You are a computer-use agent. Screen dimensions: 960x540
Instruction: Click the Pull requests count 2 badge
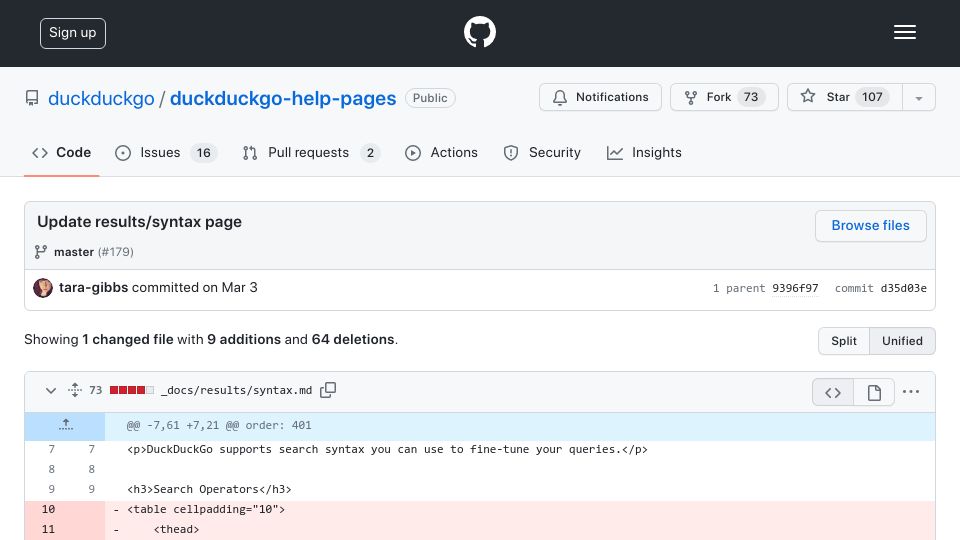point(370,153)
